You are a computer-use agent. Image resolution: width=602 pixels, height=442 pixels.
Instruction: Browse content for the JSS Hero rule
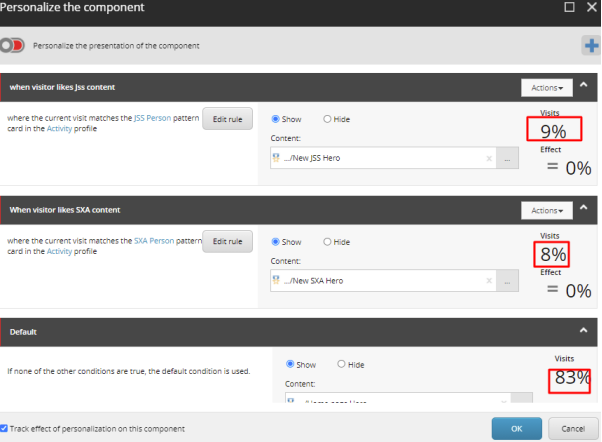tap(509, 158)
